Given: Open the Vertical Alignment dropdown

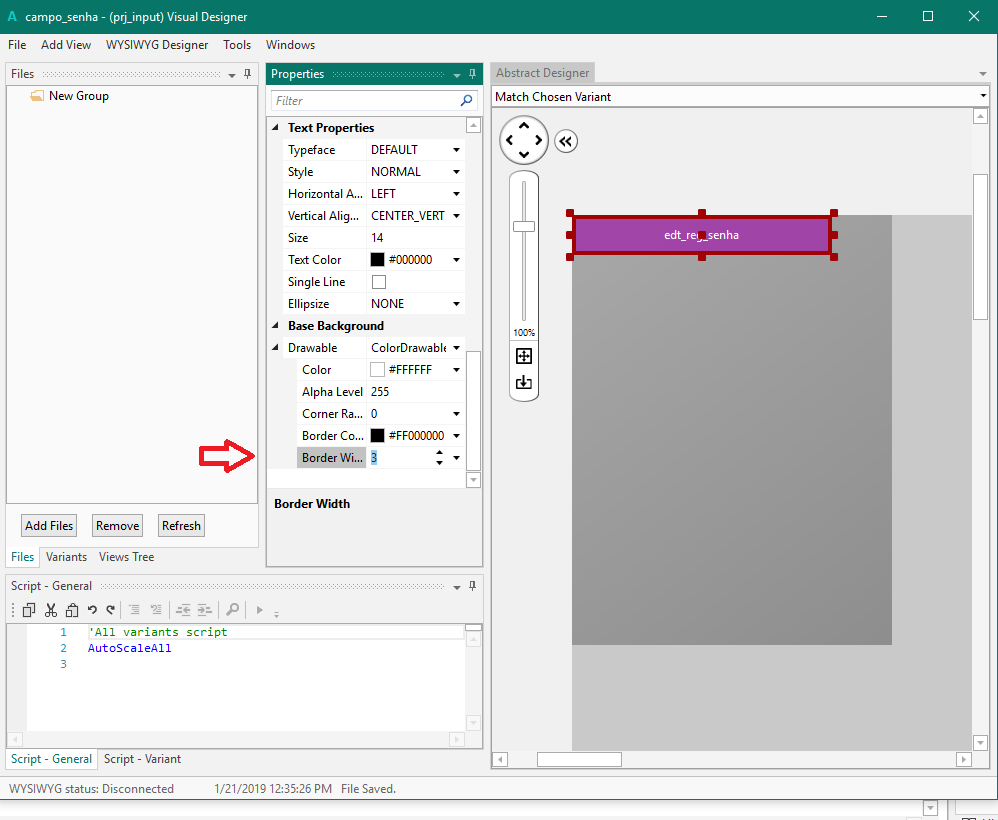Looking at the screenshot, I should pos(456,216).
